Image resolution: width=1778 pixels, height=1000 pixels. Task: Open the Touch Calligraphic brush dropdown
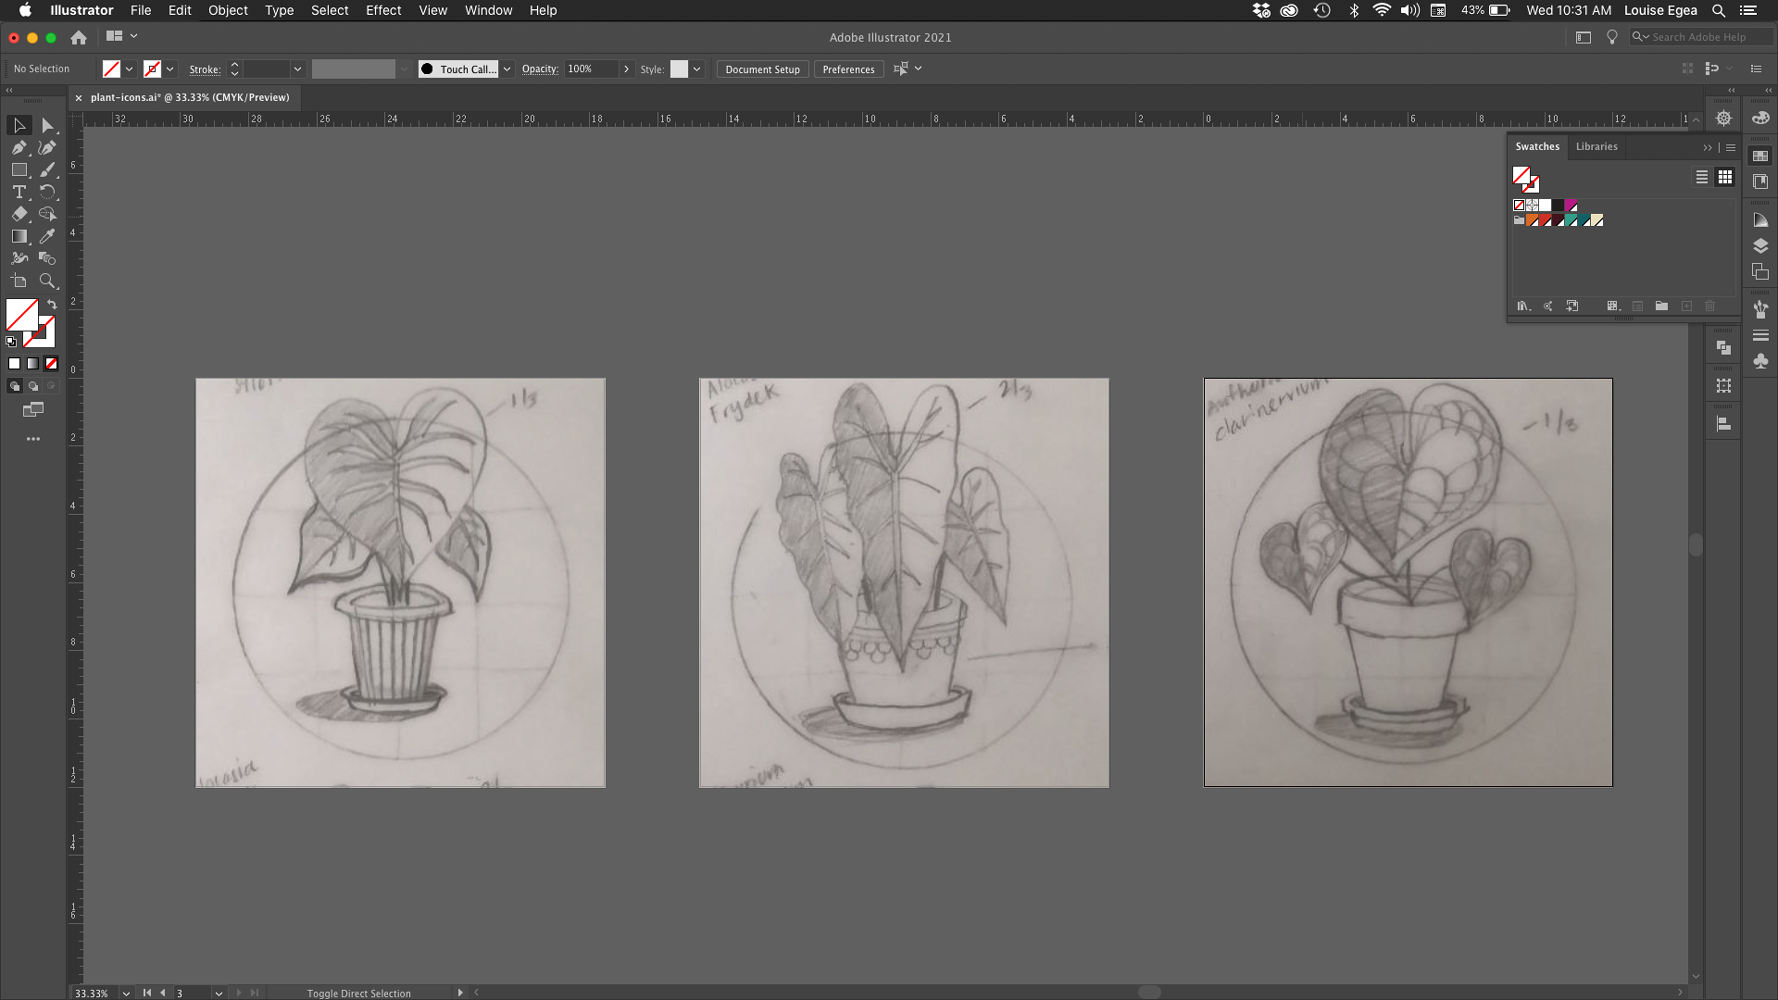[x=507, y=69]
